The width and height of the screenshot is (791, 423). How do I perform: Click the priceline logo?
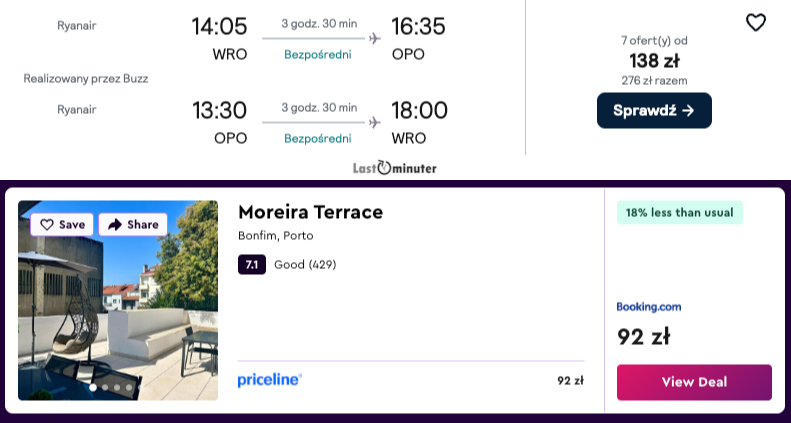(x=270, y=380)
